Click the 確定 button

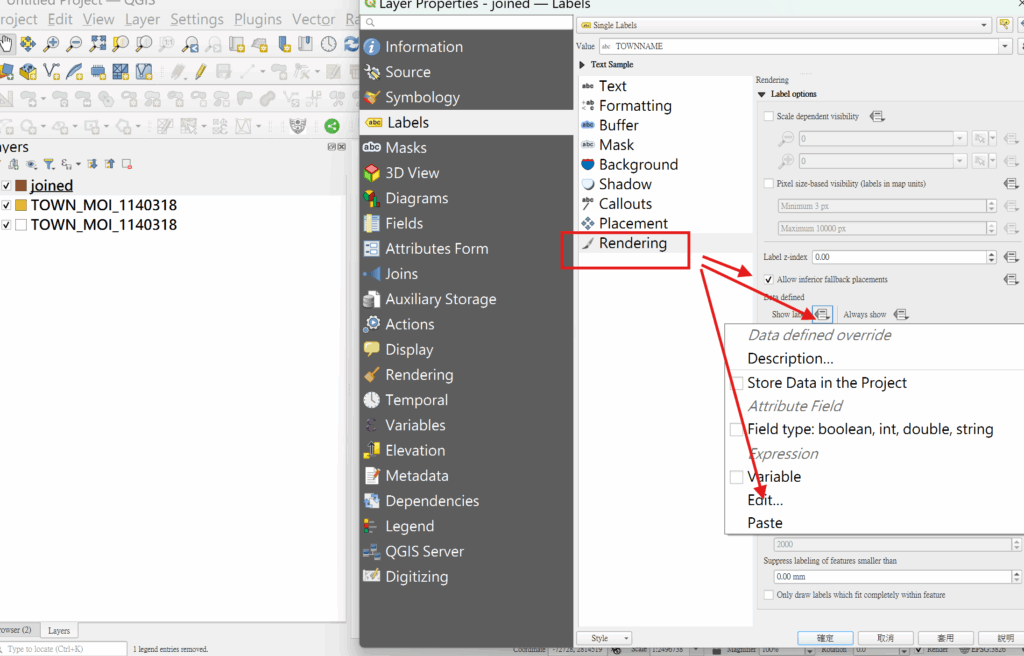click(x=825, y=638)
